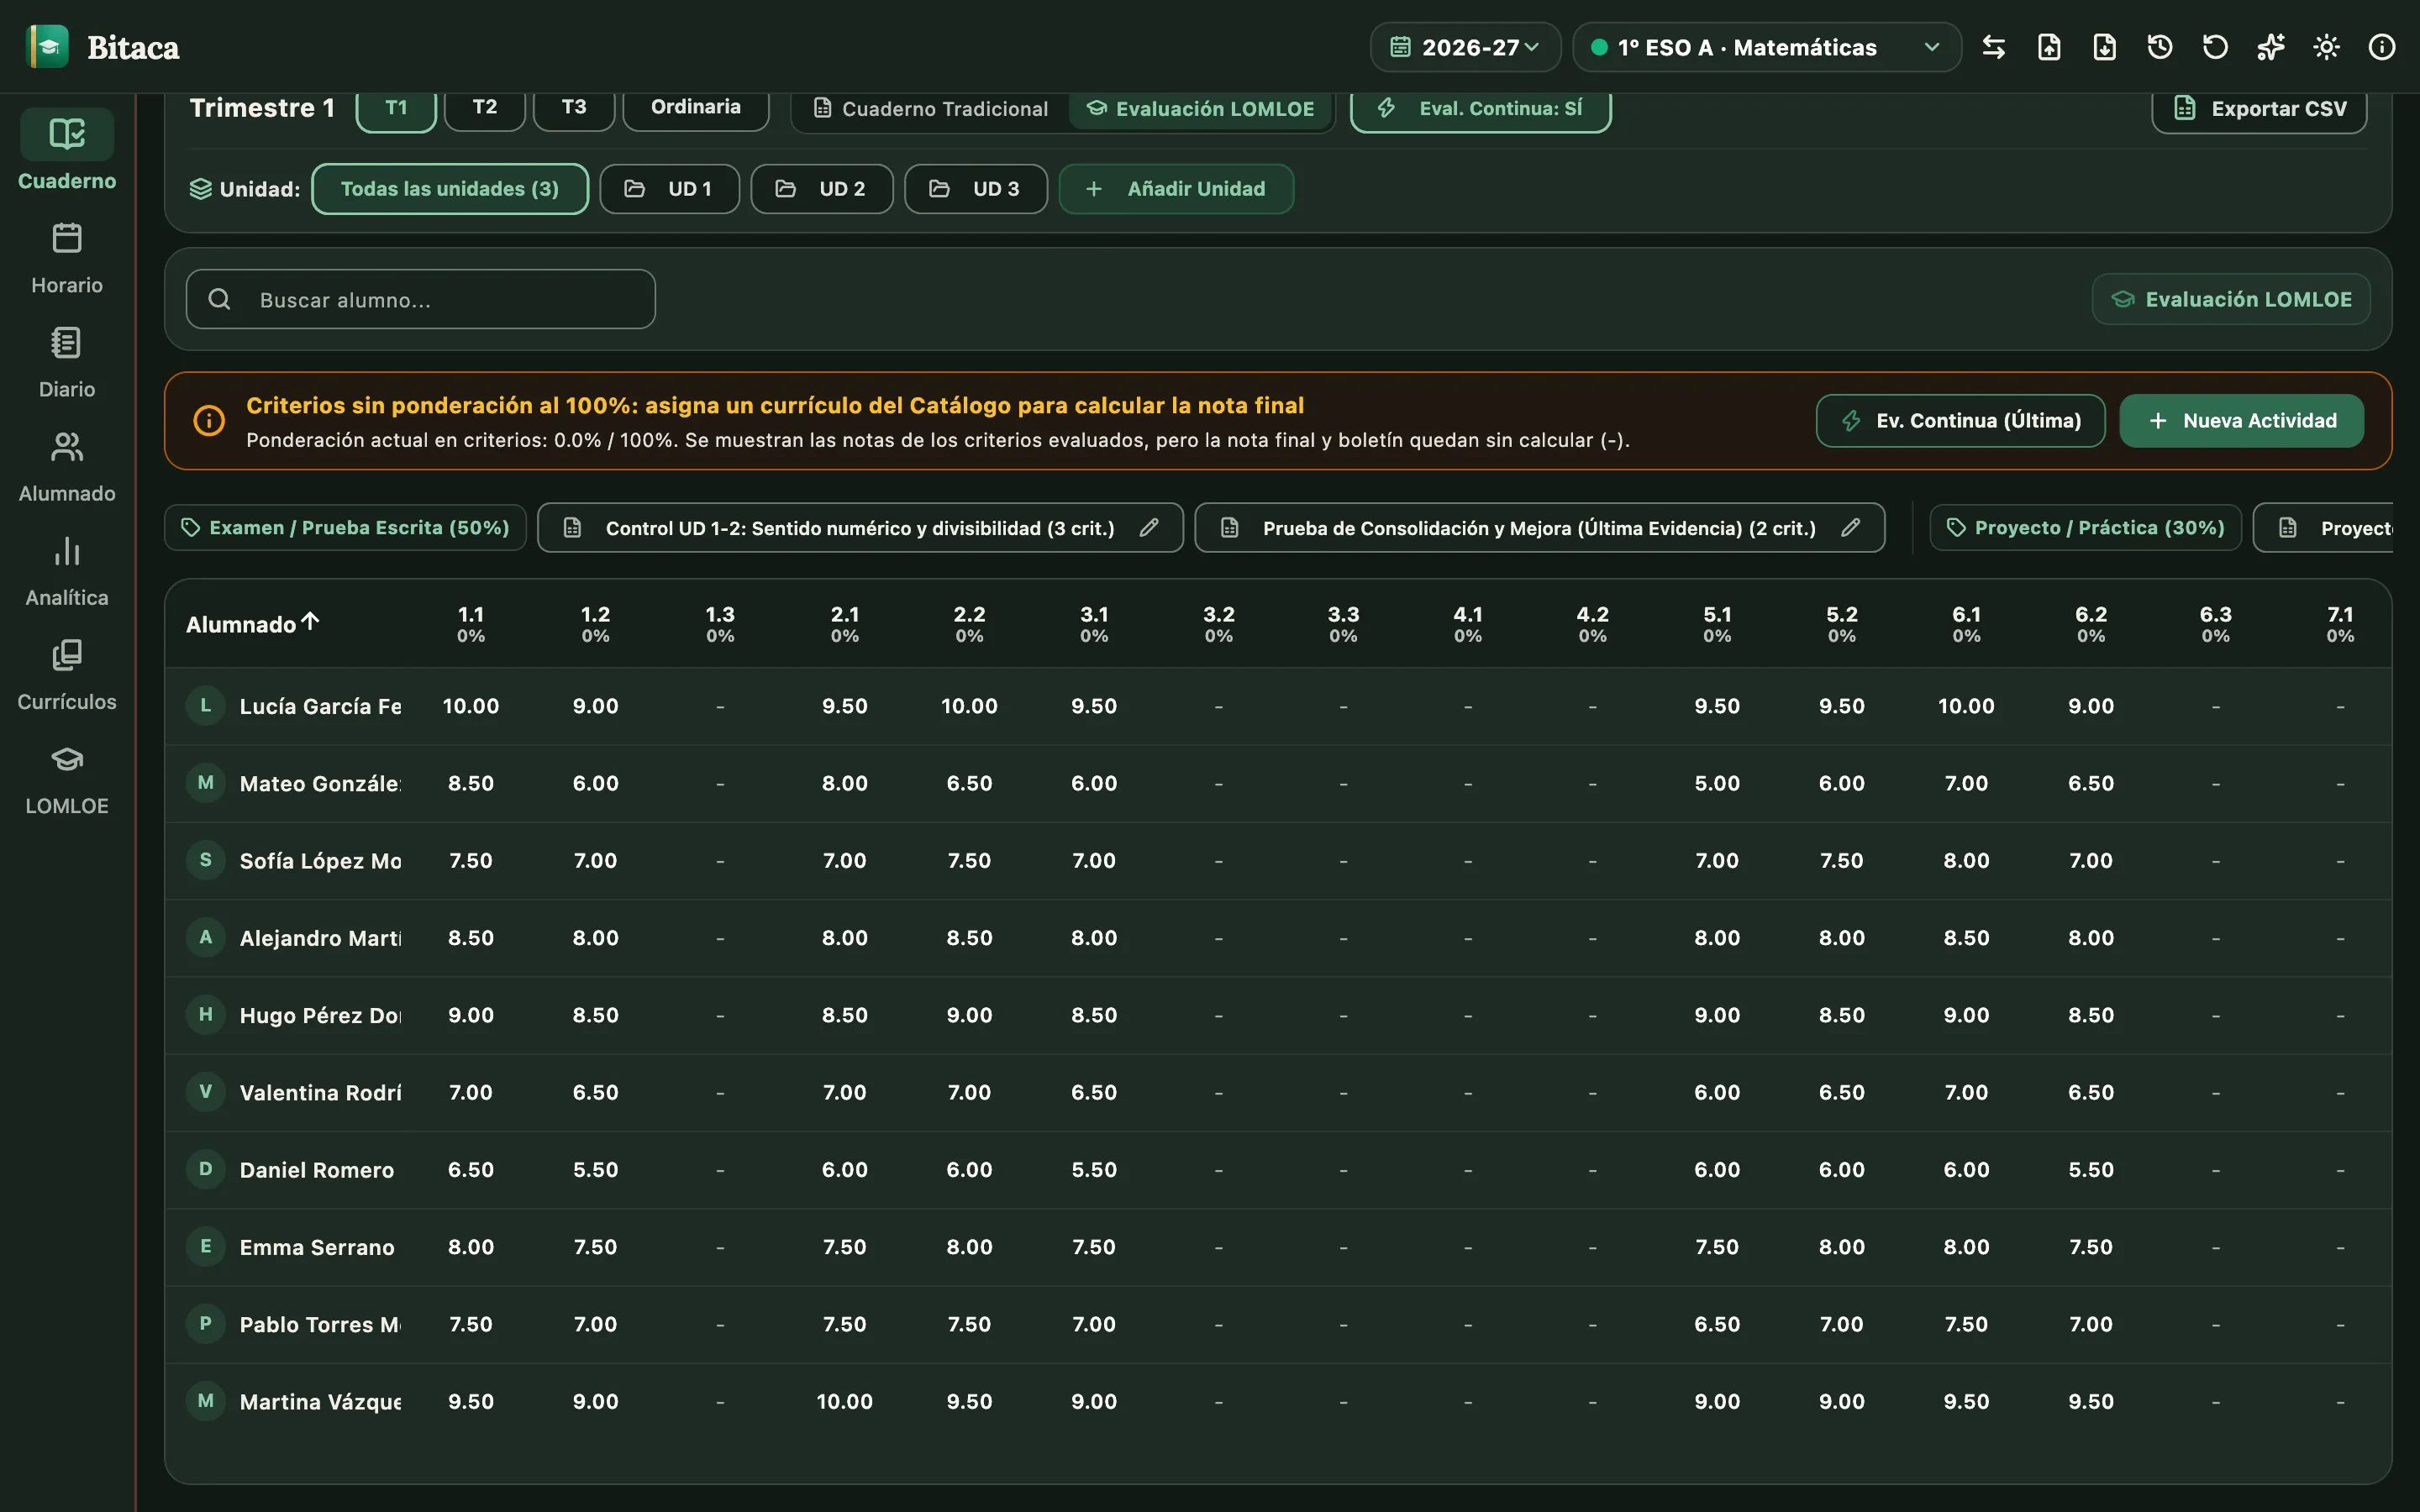Open LOMLOE in the sidebar
This screenshot has width=2420, height=1512.
(x=67, y=778)
